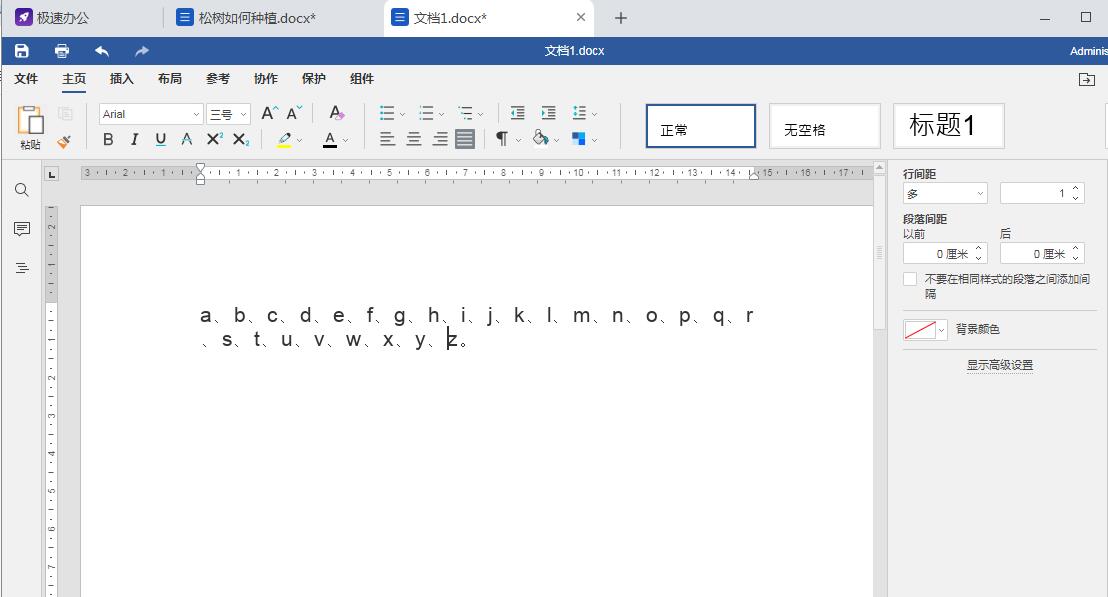Apply the 正常 paragraph style

(x=701, y=126)
